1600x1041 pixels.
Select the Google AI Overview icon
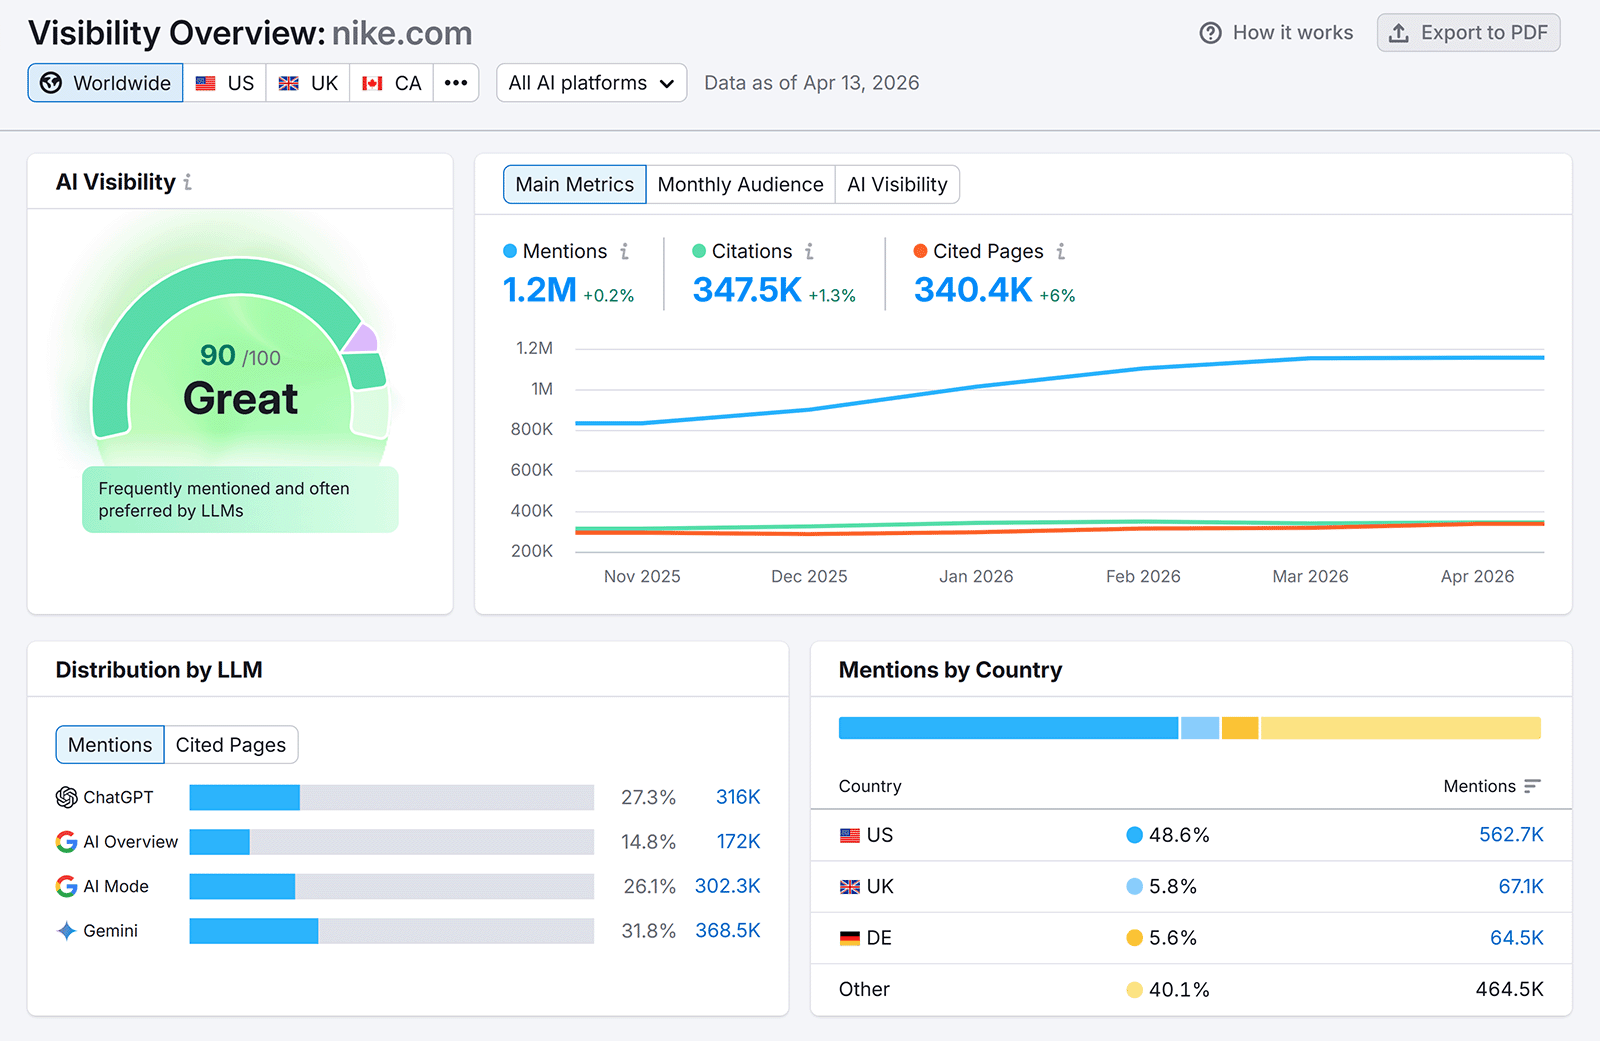click(66, 841)
